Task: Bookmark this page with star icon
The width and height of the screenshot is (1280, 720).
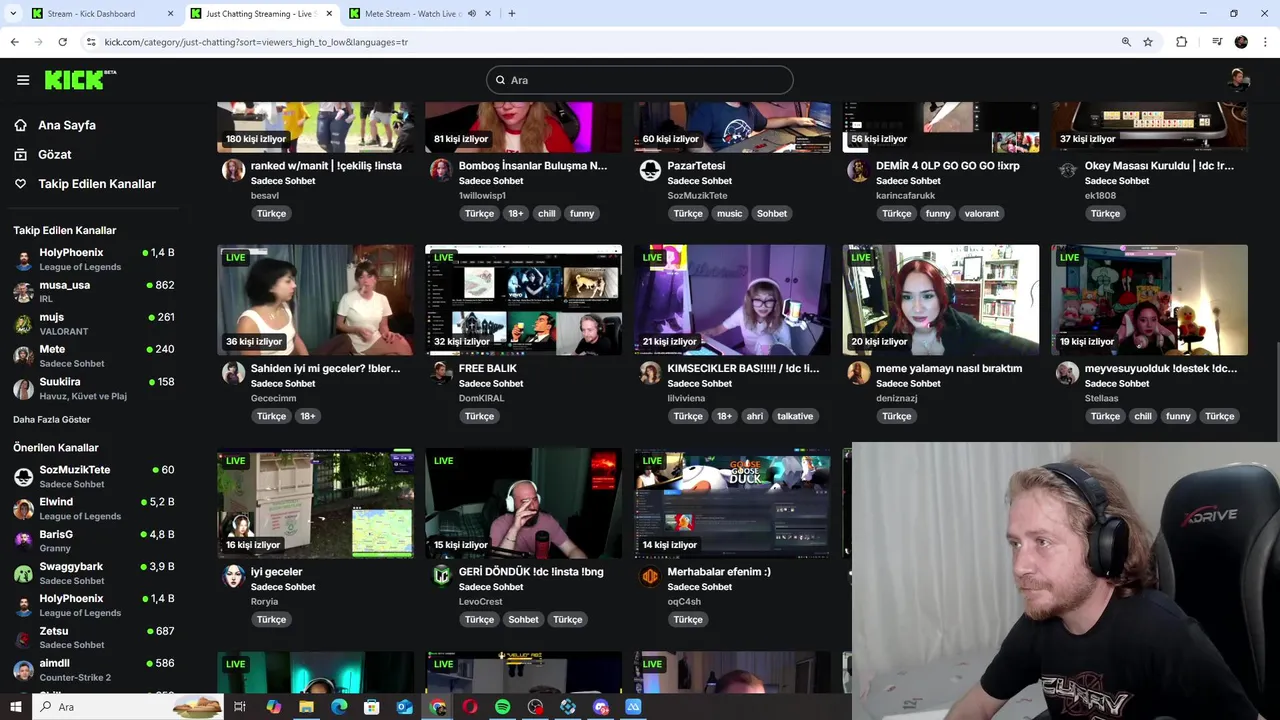Action: coord(1148,42)
